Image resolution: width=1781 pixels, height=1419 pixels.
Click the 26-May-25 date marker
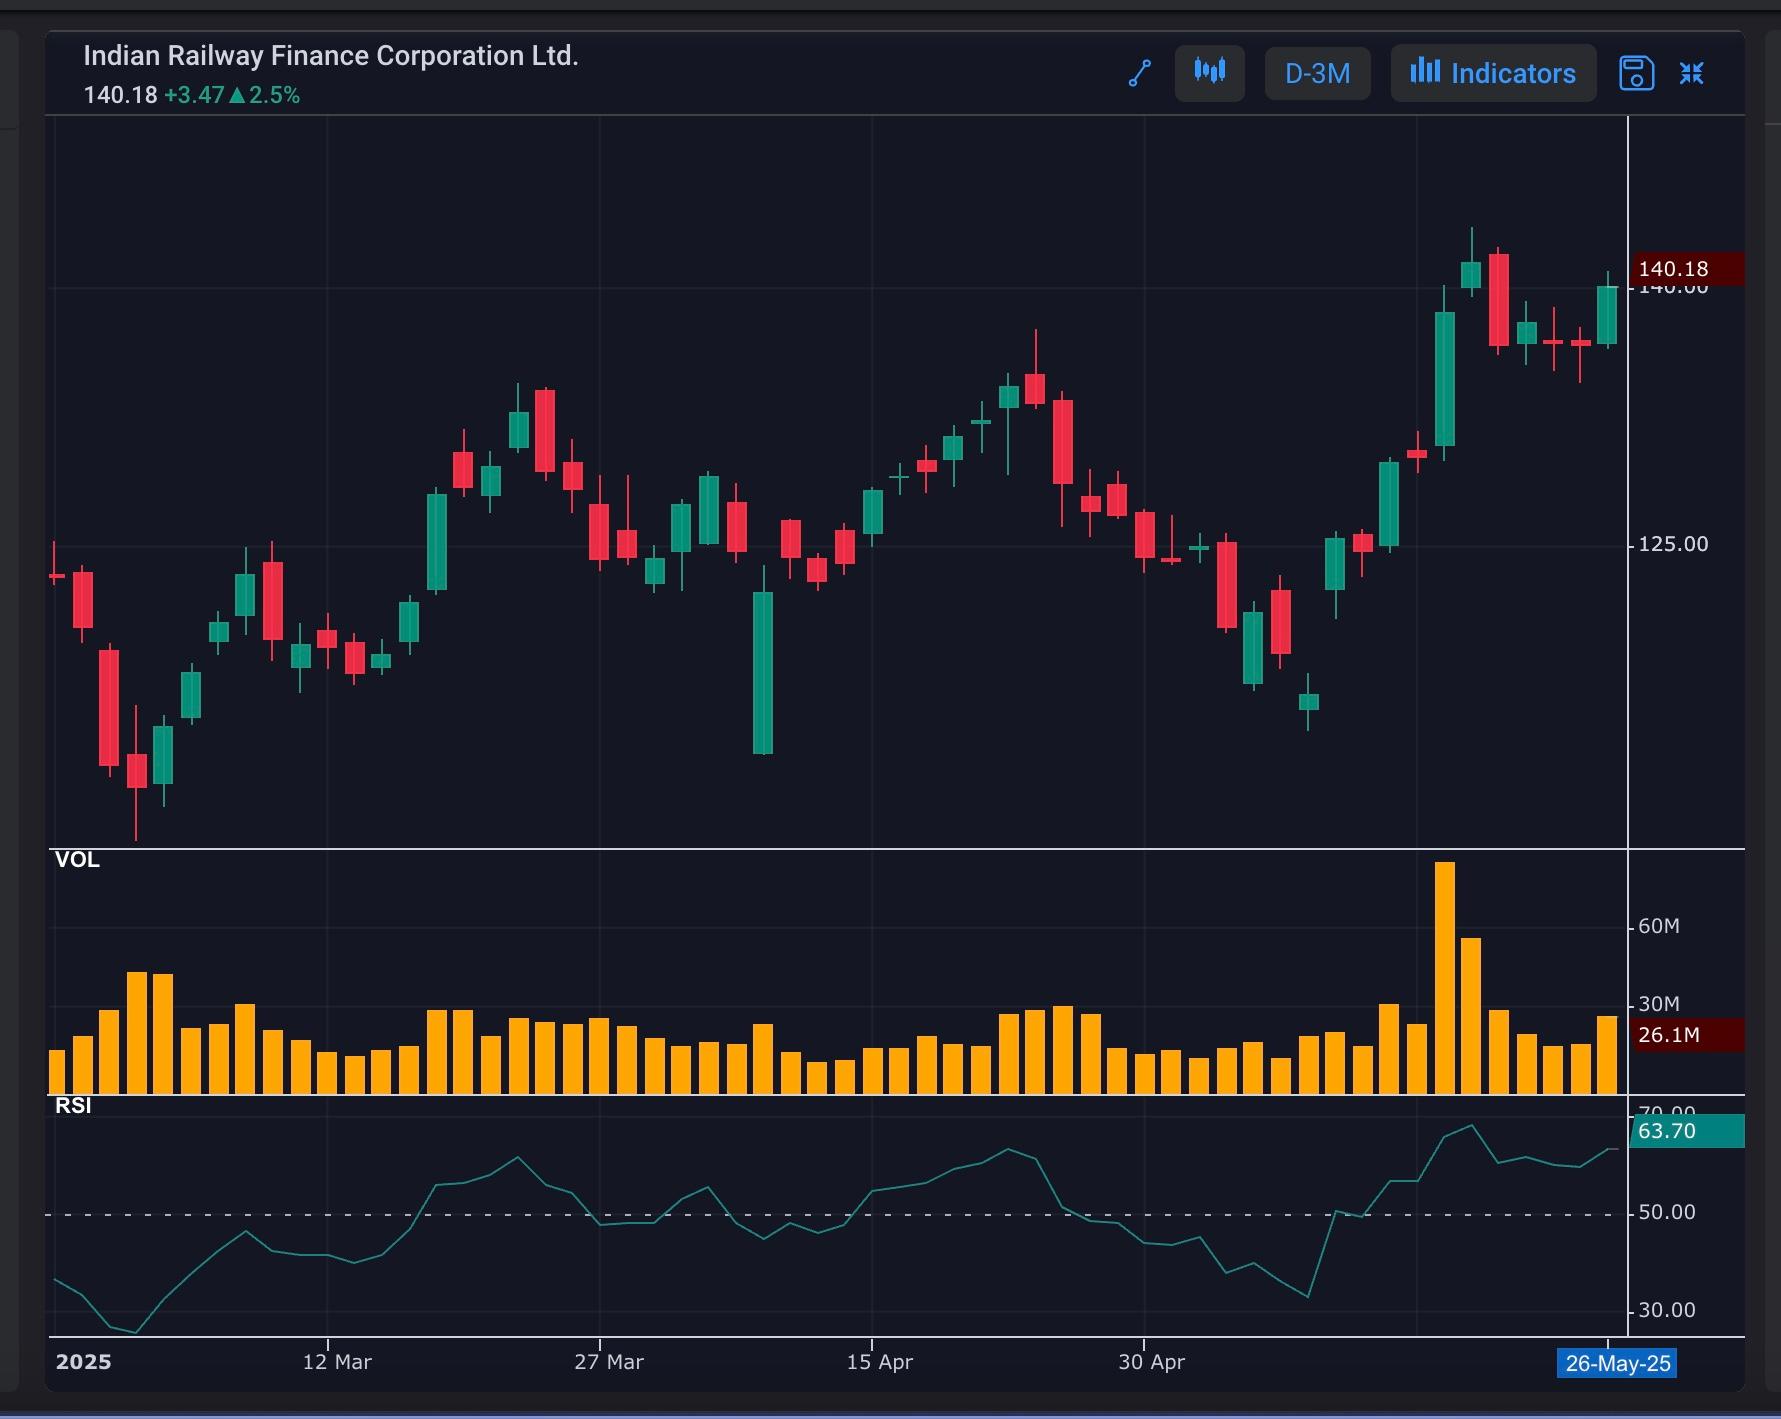(x=1617, y=1363)
